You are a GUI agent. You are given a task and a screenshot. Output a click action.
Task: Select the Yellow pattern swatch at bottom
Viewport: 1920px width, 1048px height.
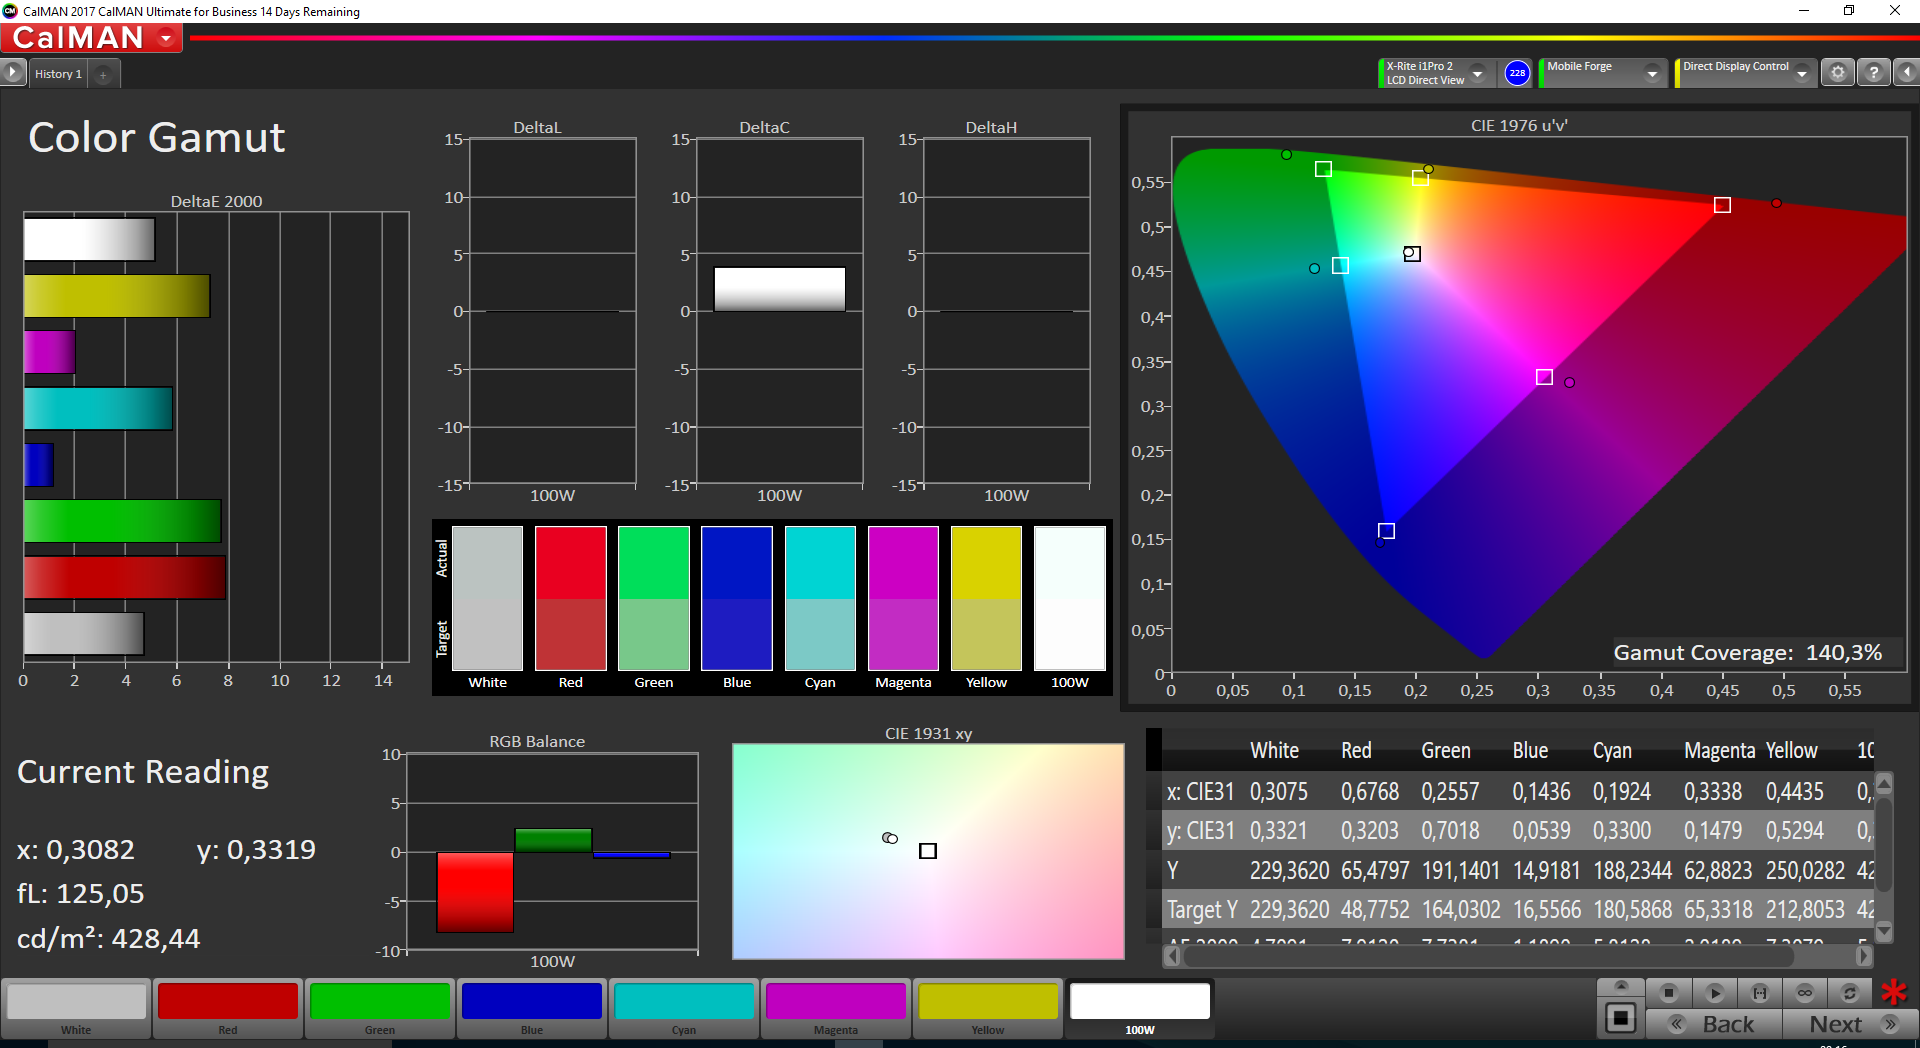click(988, 1008)
